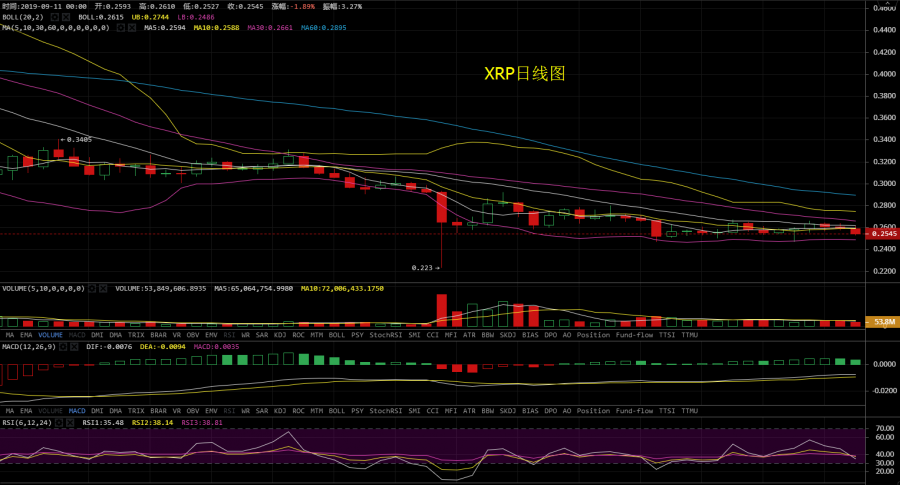
Task: Close the RSI(6,12,24) sub-panel via its X
Action: click(70, 422)
